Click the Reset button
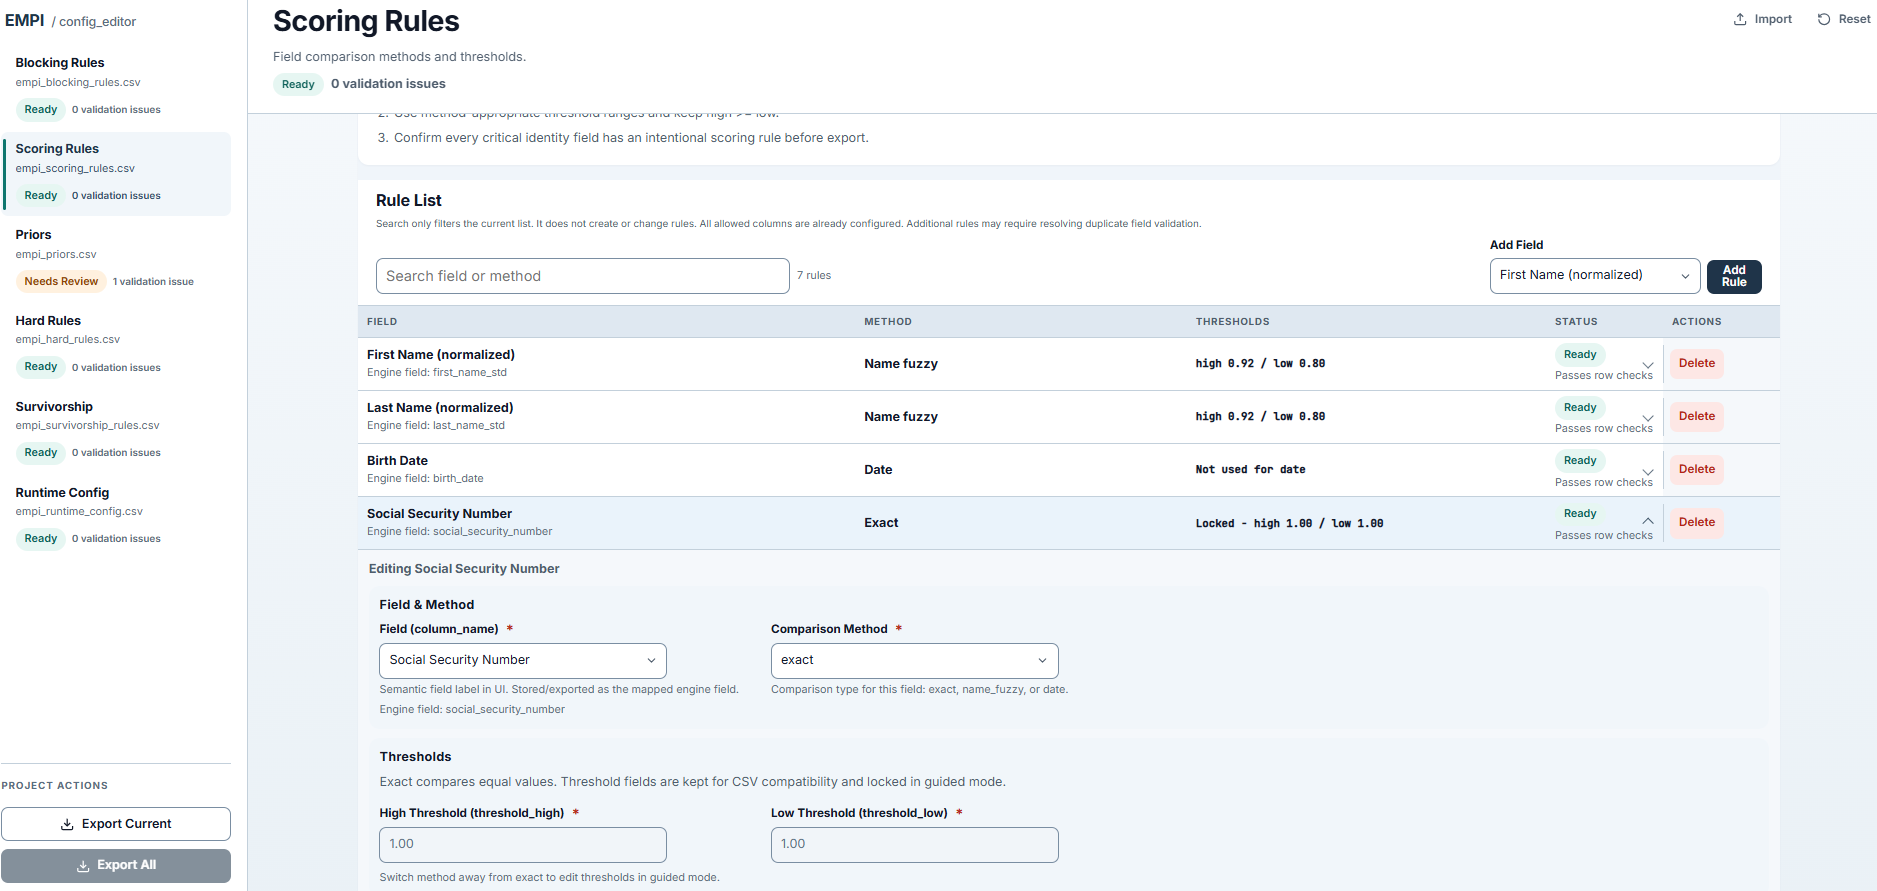 (x=1844, y=19)
